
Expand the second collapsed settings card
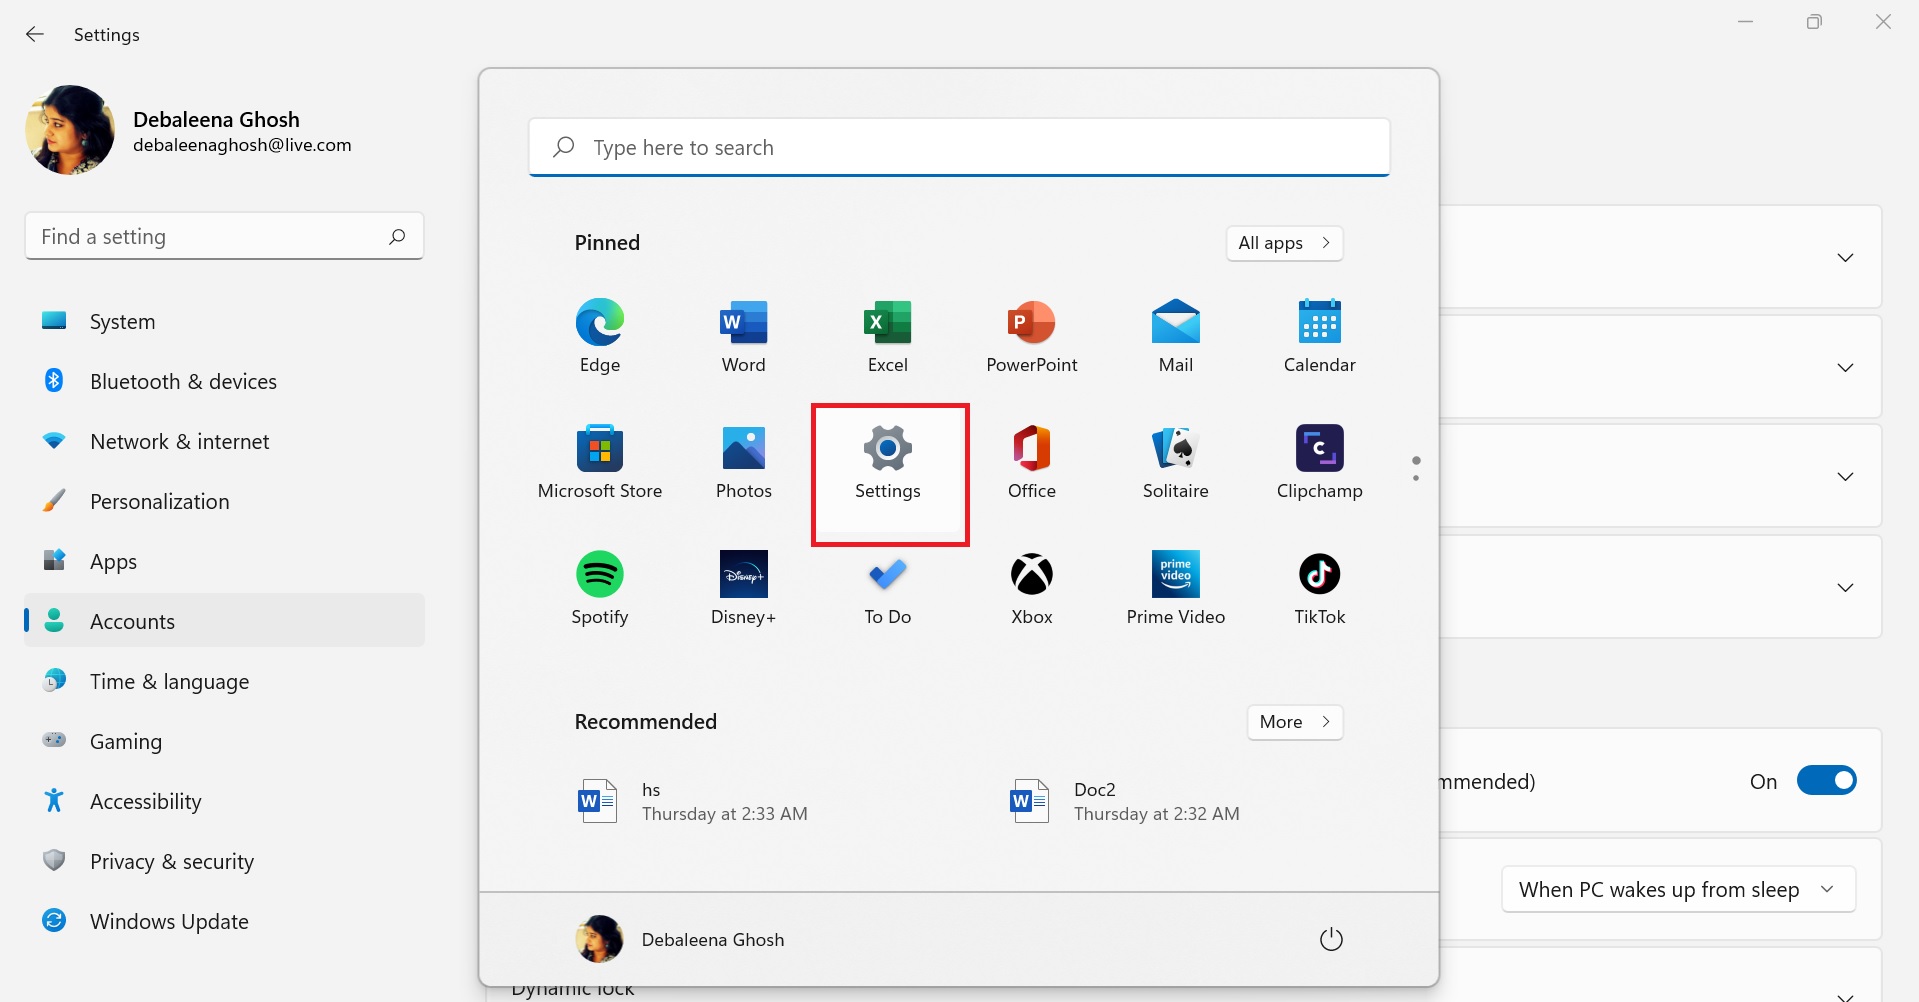pyautogui.click(x=1845, y=367)
